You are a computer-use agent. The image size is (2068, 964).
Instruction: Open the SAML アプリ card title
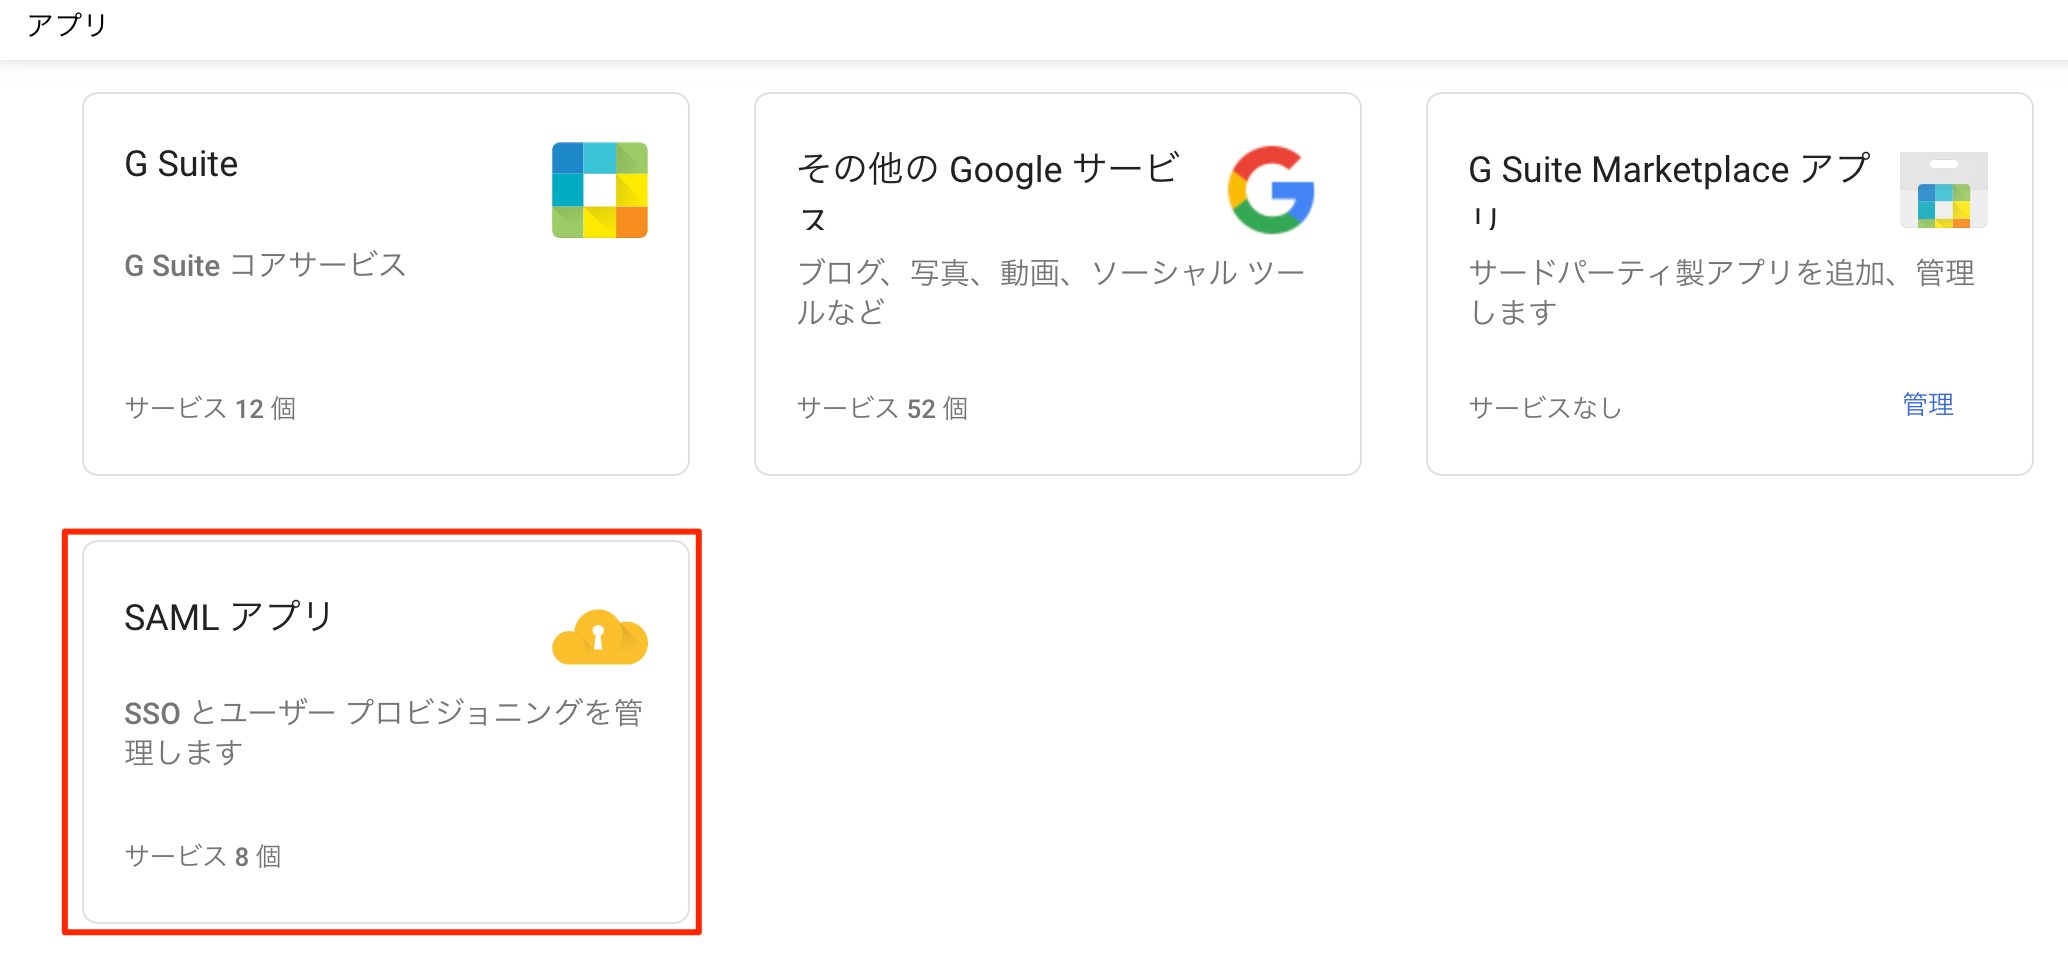228,617
